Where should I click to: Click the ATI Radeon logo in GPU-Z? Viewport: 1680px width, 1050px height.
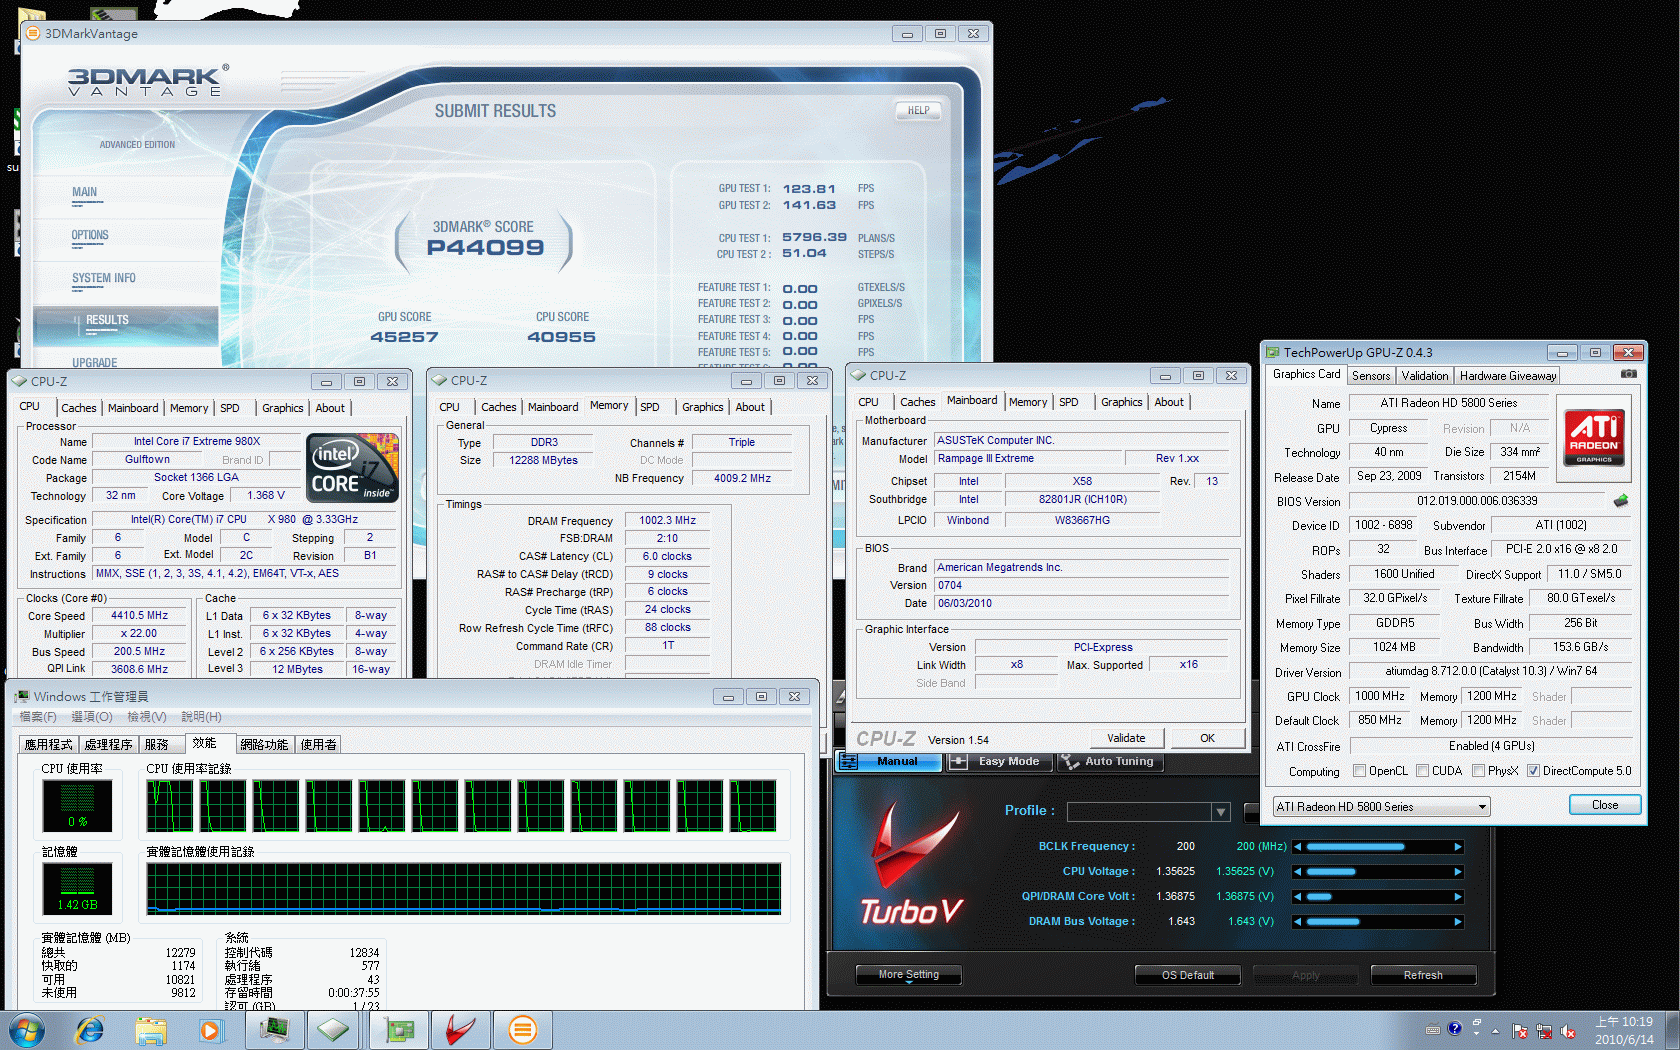click(x=1594, y=438)
